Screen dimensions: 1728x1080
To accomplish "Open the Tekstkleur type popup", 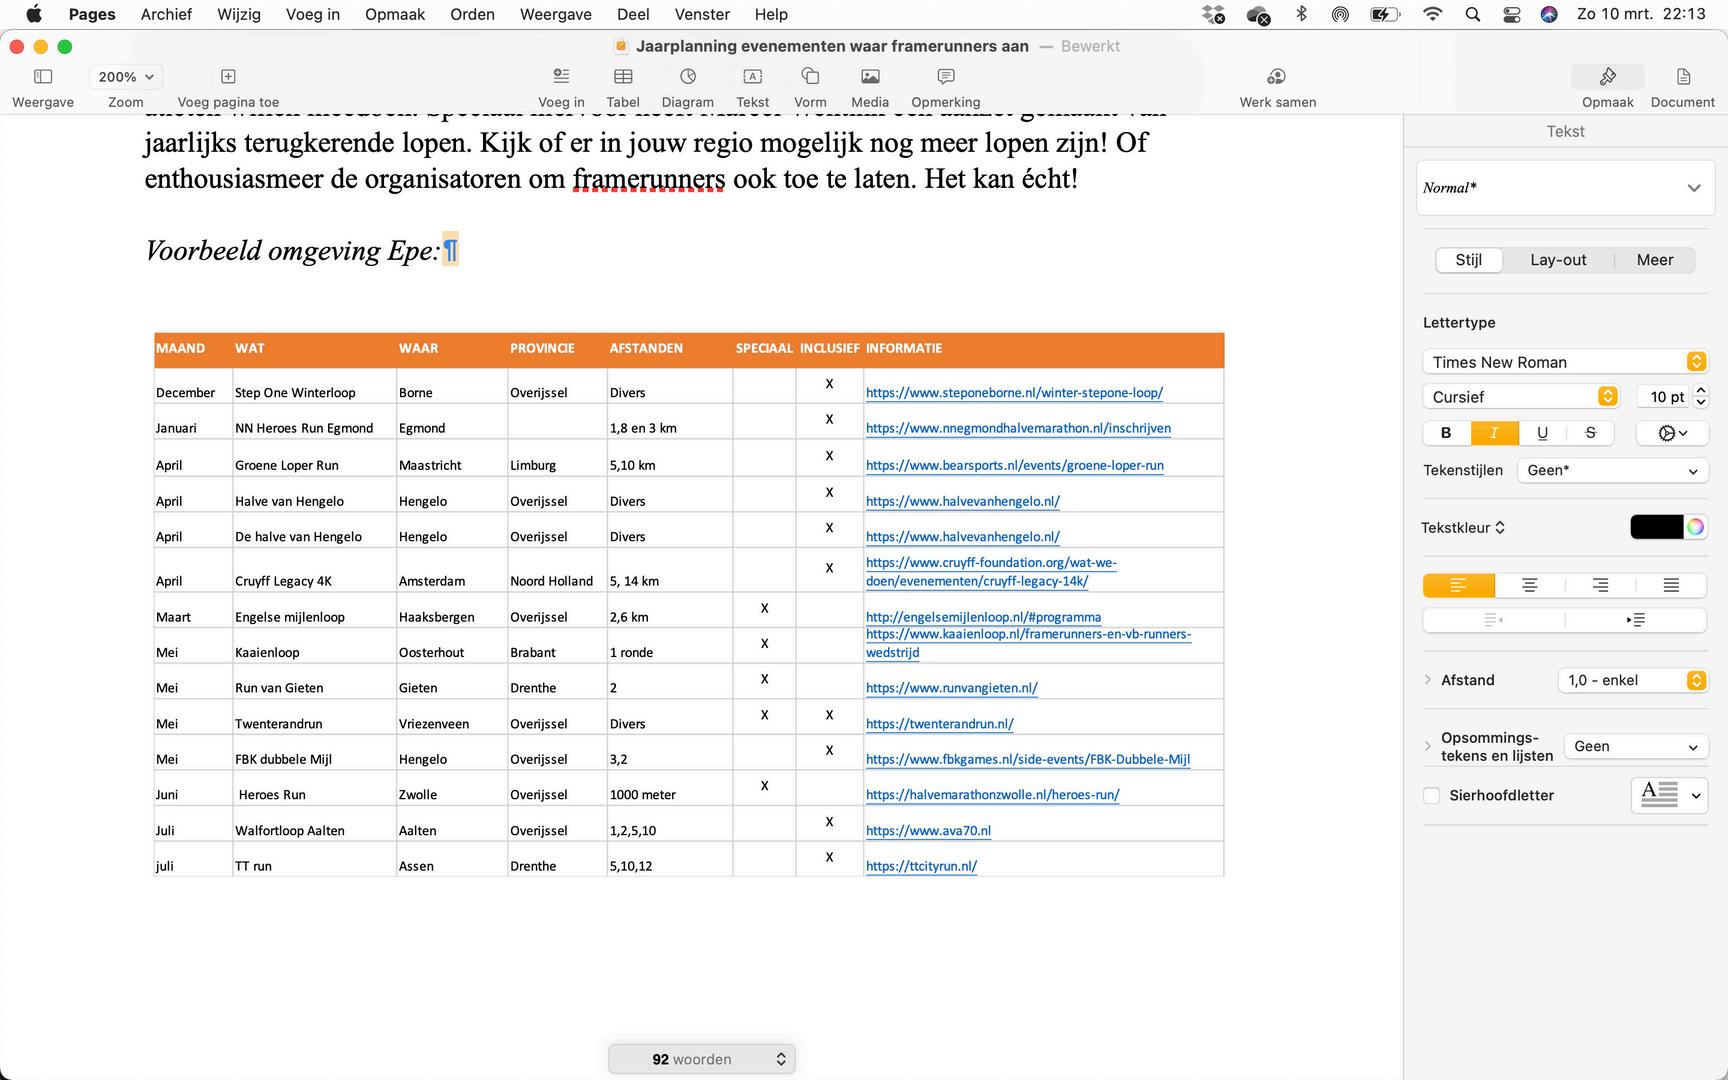I will pyautogui.click(x=1463, y=528).
